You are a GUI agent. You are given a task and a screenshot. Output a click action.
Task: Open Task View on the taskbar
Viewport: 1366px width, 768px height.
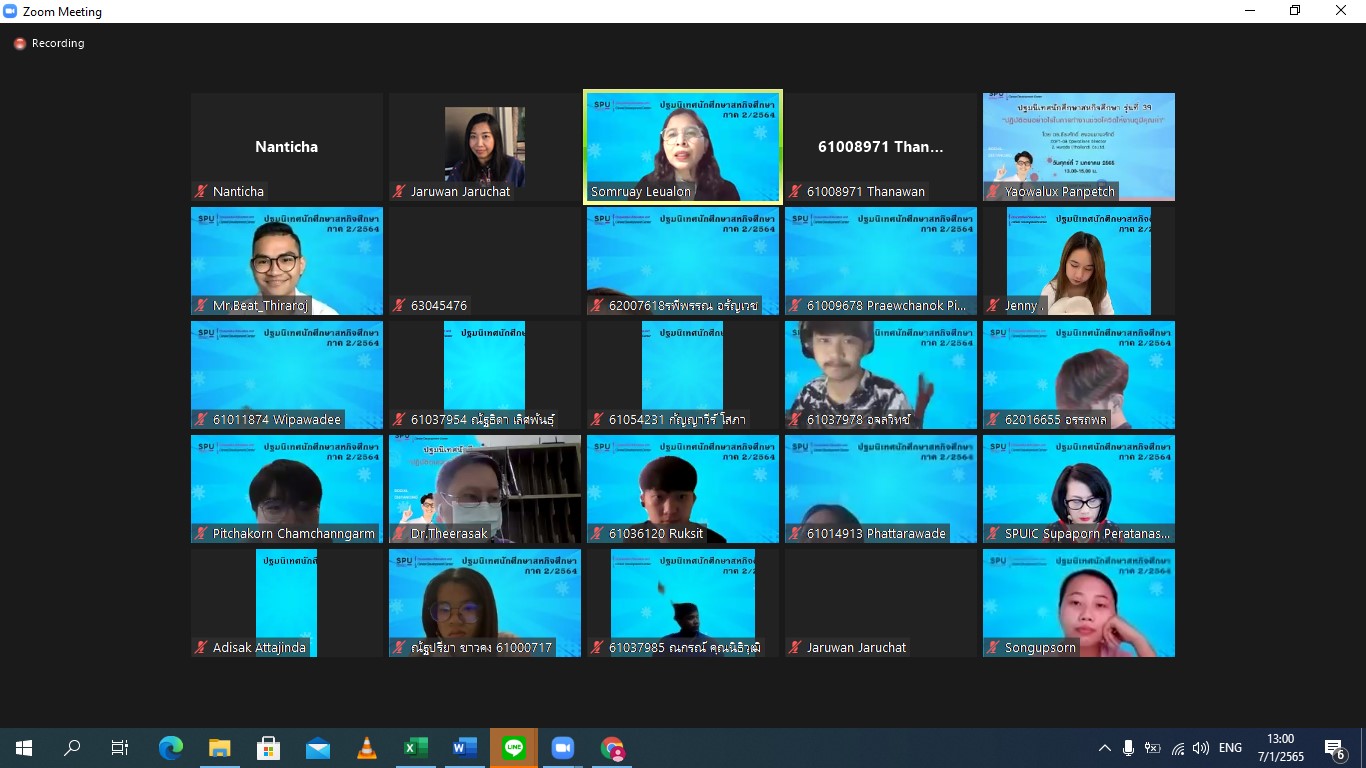120,748
